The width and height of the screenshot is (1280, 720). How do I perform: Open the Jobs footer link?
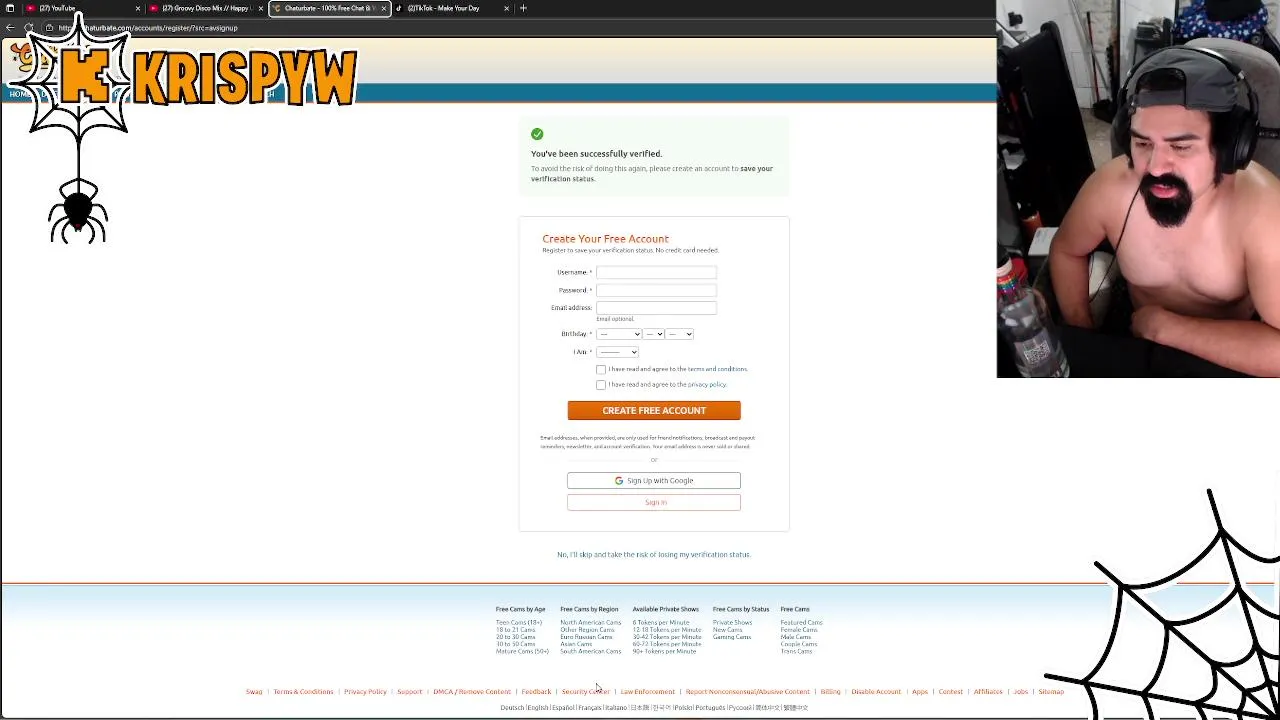1020,692
